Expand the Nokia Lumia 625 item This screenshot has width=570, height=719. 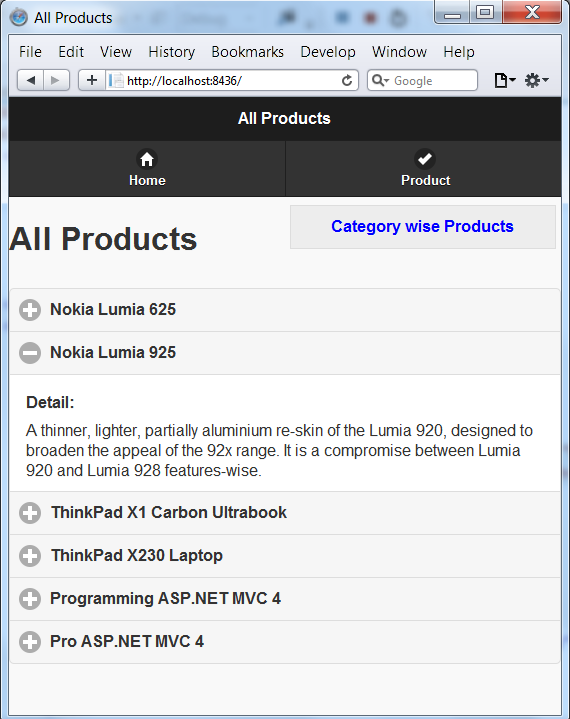285,310
